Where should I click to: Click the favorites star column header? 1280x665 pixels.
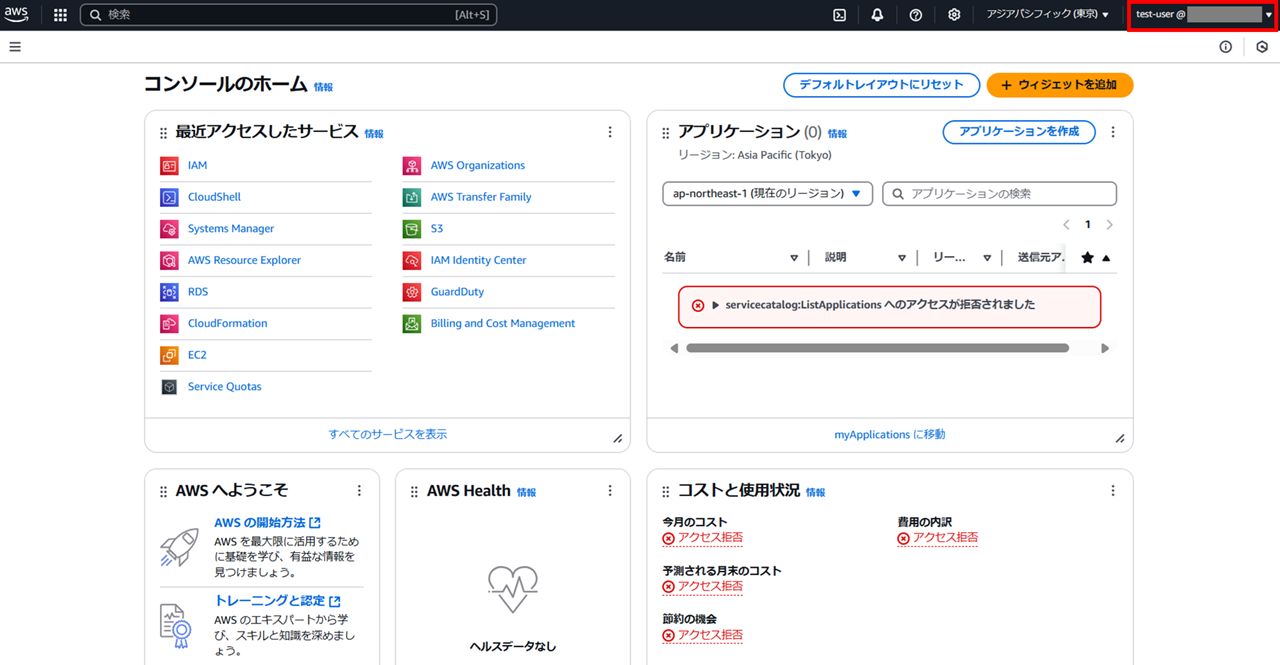pyautogui.click(x=1088, y=258)
